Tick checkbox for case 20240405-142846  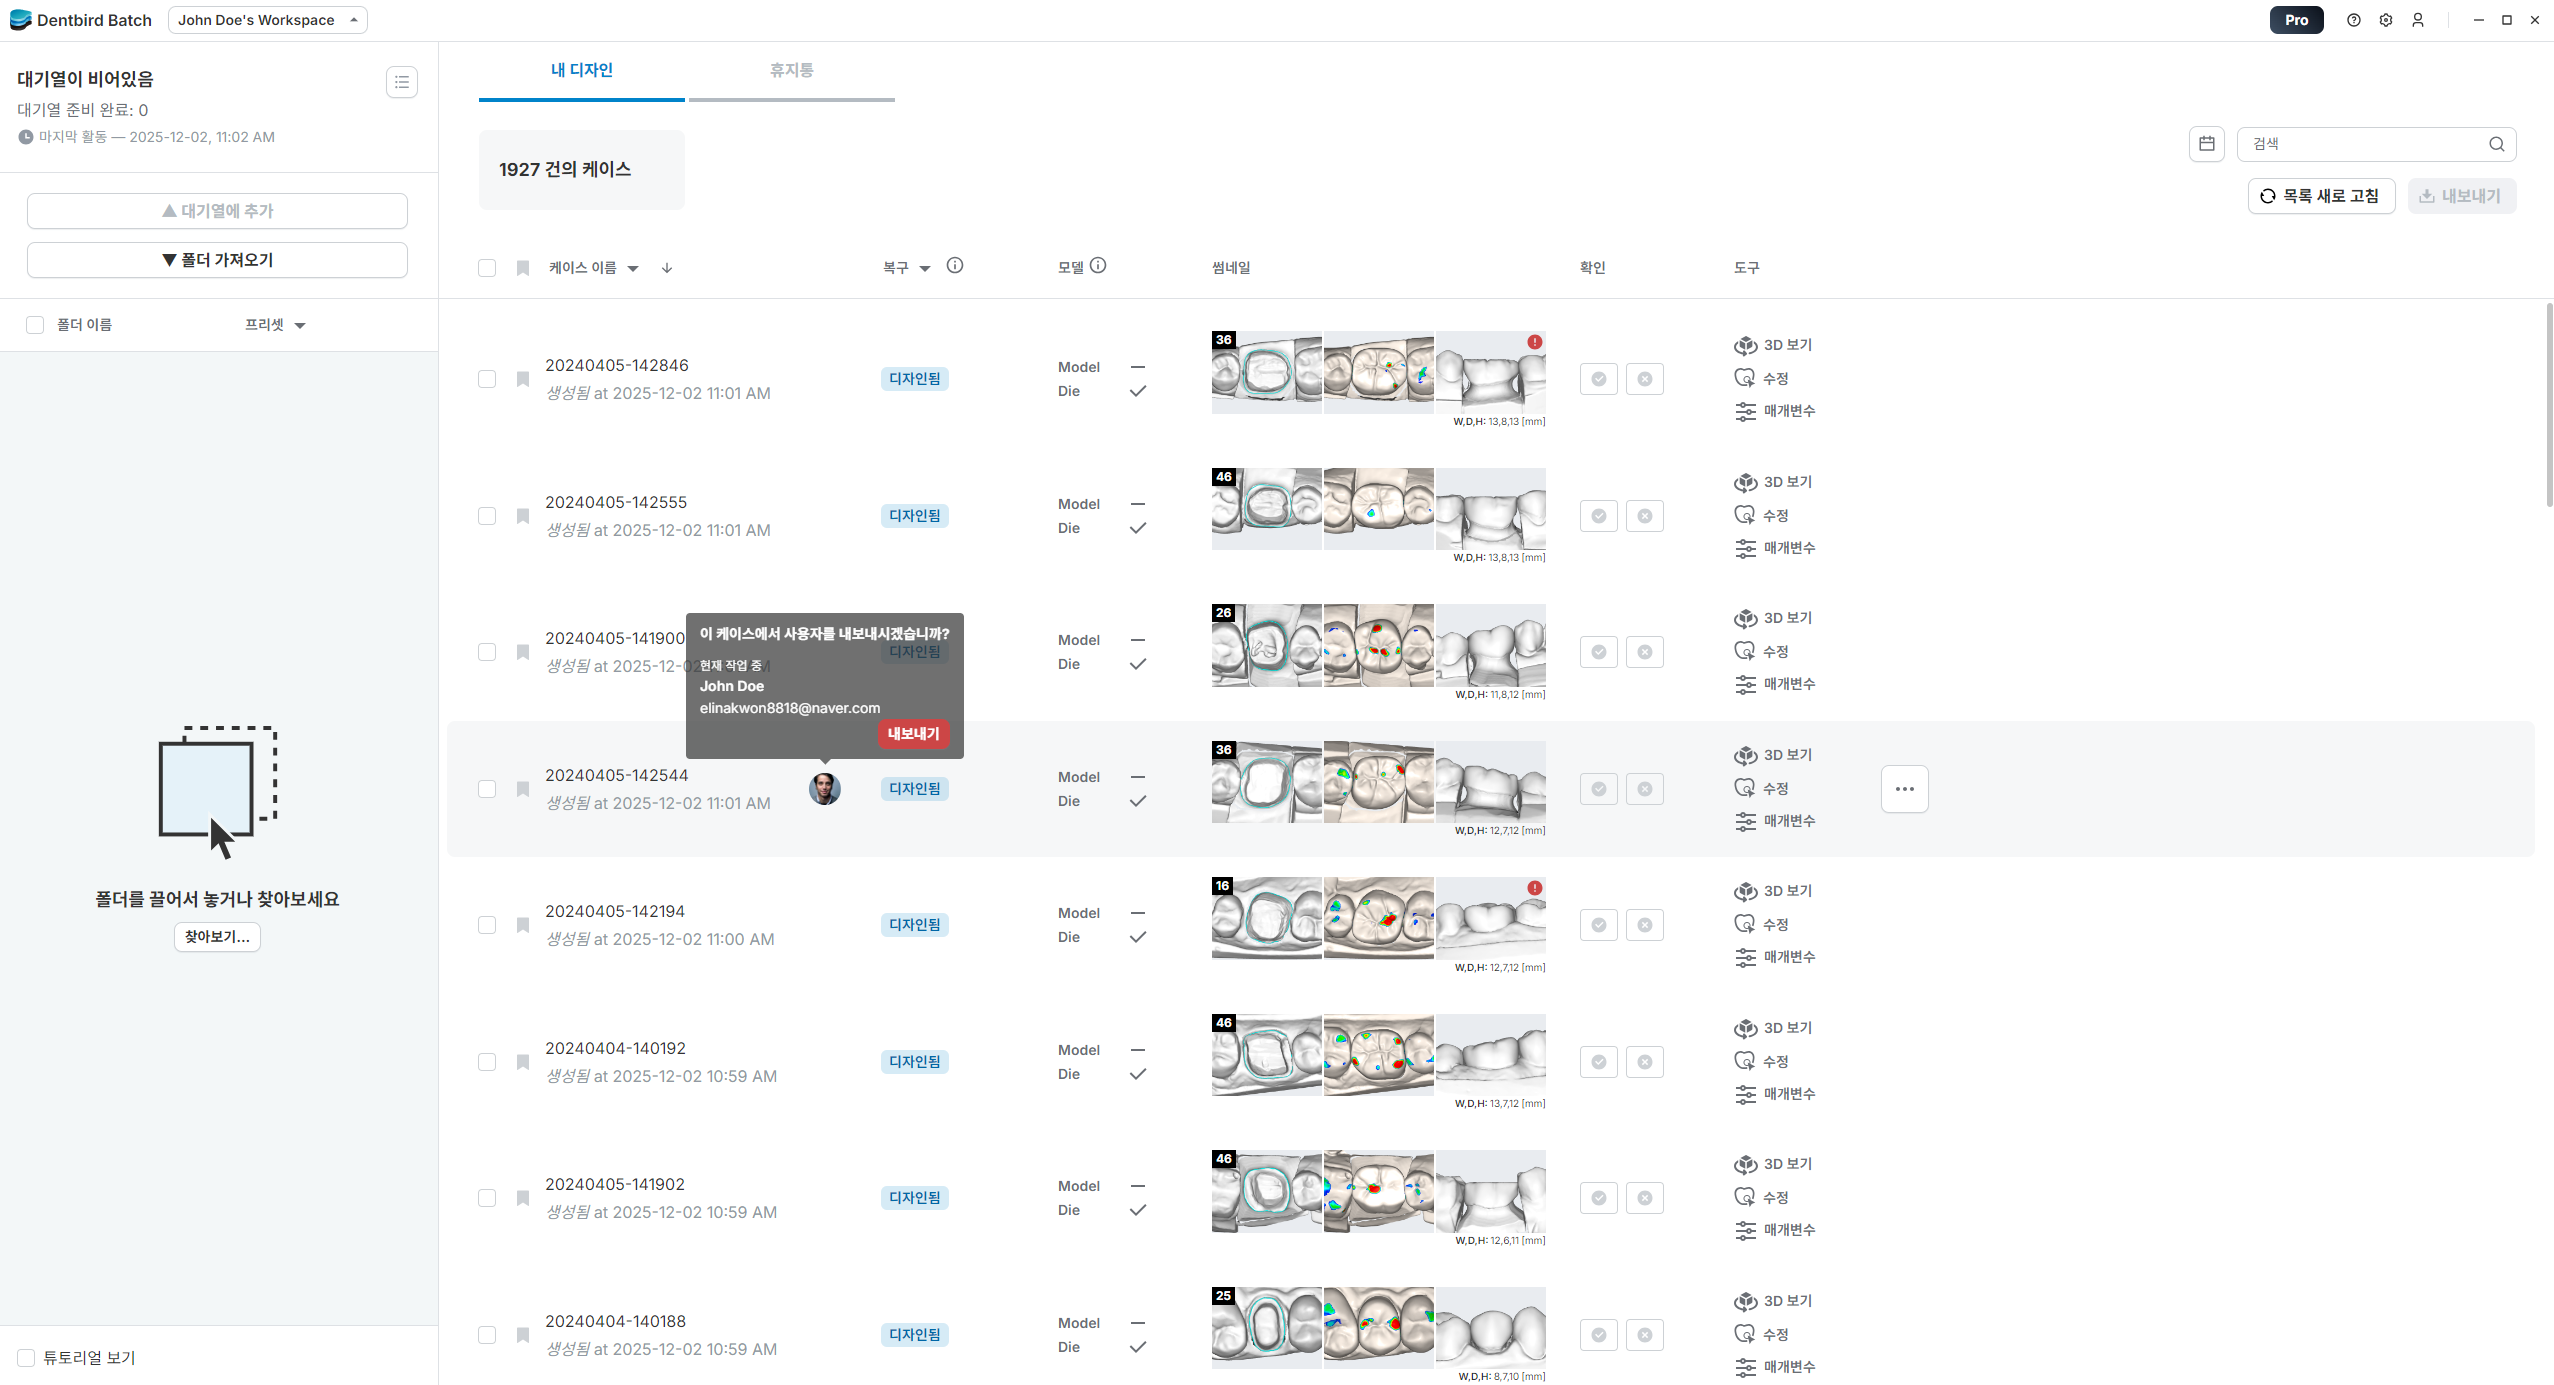point(487,379)
